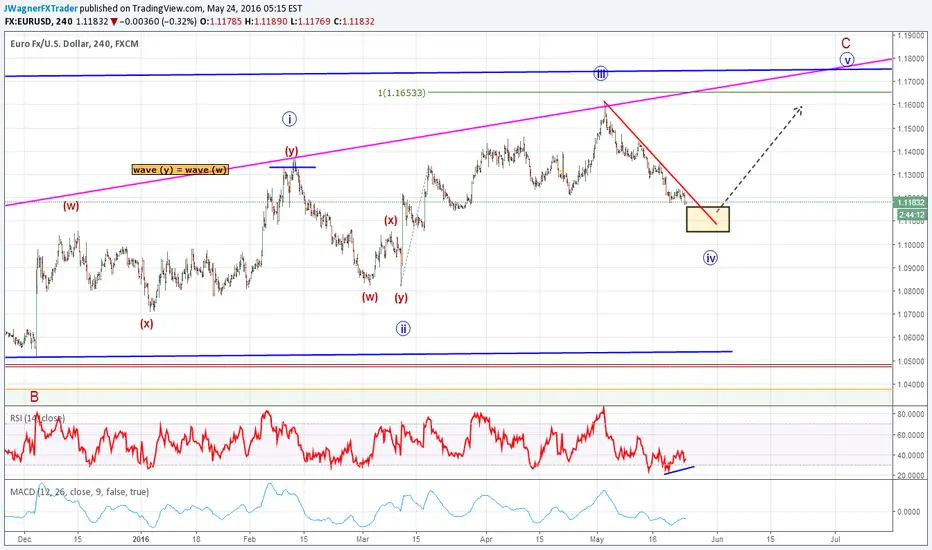
Task: Click the red C wave label
Action: coord(846,43)
